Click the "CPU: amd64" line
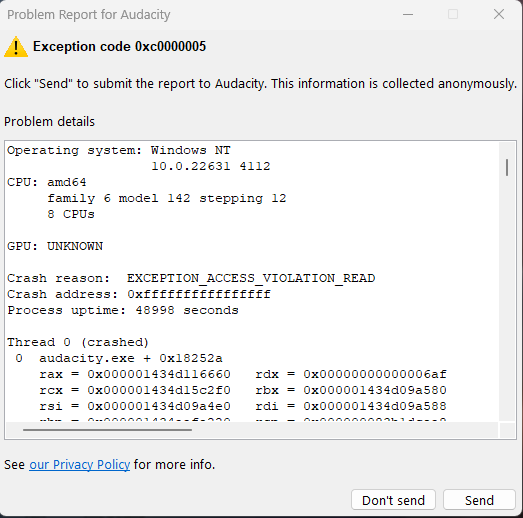 [x=47, y=182]
